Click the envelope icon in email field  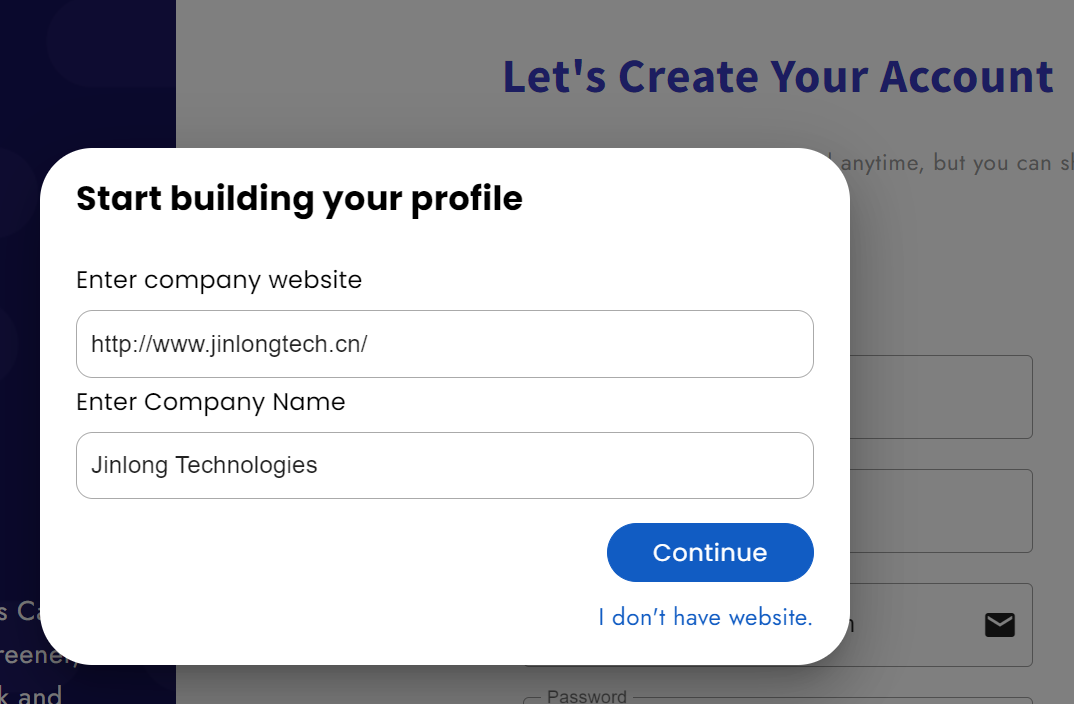pos(999,625)
